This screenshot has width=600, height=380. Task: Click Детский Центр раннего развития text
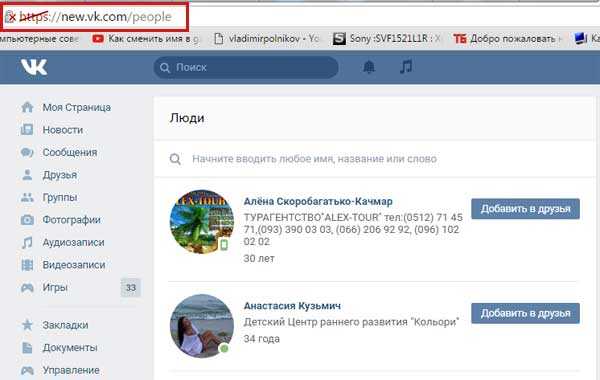tap(351, 322)
